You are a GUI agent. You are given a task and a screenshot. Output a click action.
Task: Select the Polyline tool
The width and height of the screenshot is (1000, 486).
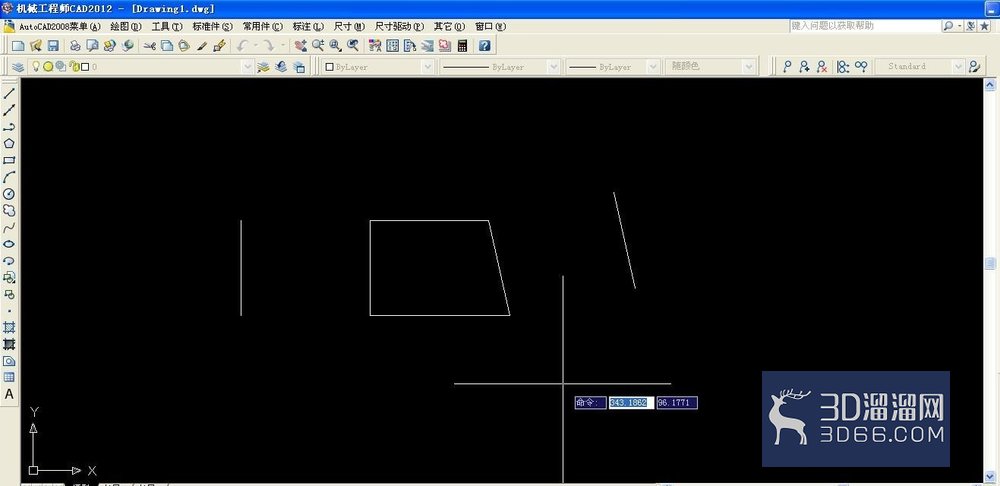(9, 127)
